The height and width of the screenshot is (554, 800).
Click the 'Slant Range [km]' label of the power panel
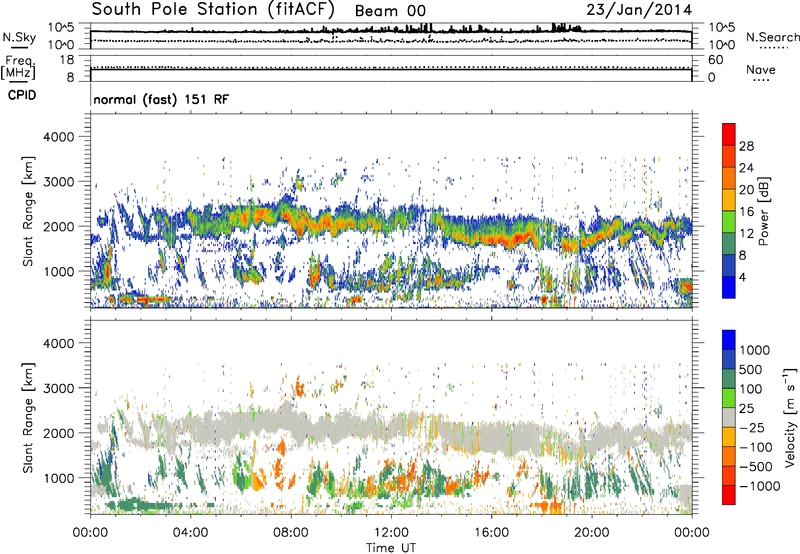click(28, 211)
